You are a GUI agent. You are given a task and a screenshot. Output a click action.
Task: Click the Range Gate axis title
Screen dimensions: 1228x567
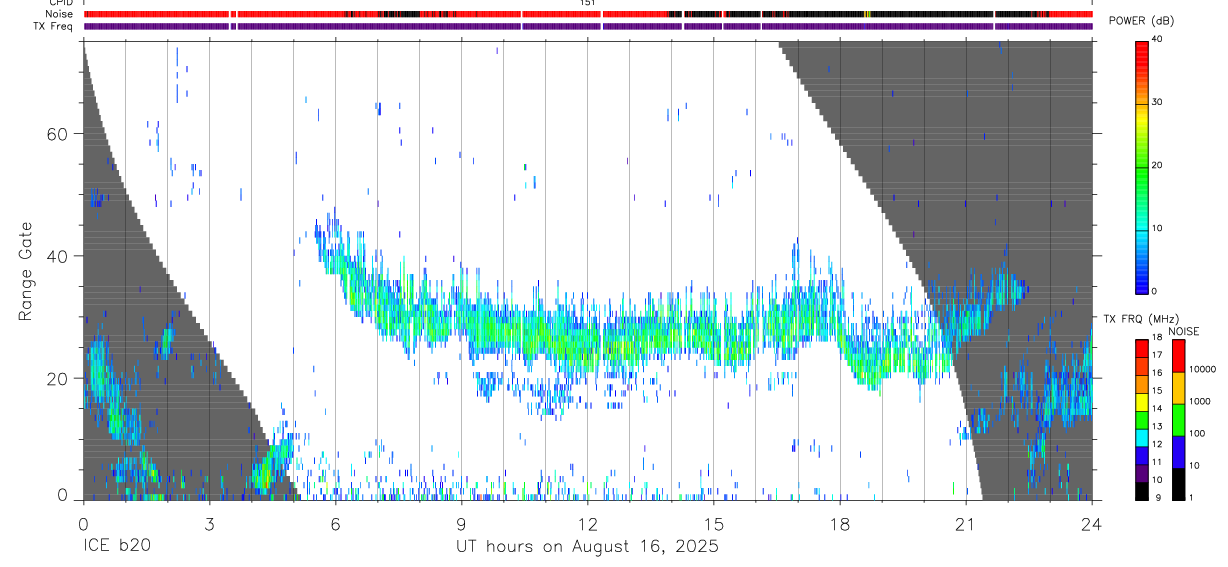click(25, 272)
